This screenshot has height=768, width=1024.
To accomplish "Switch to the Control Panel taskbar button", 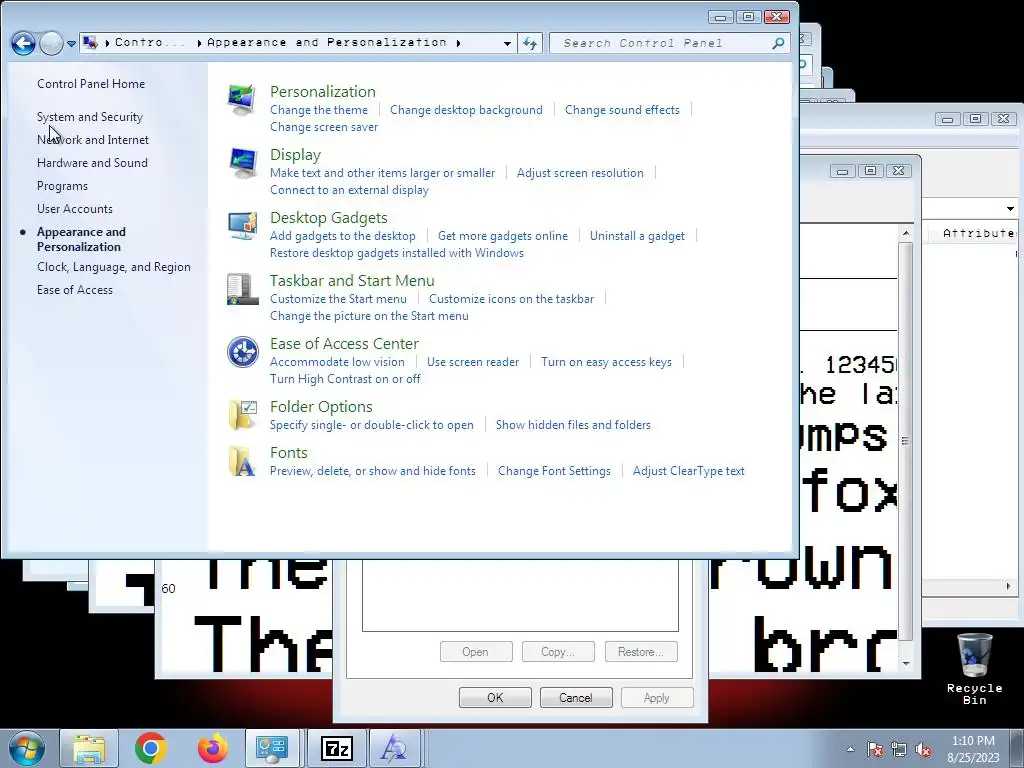I will 272,748.
